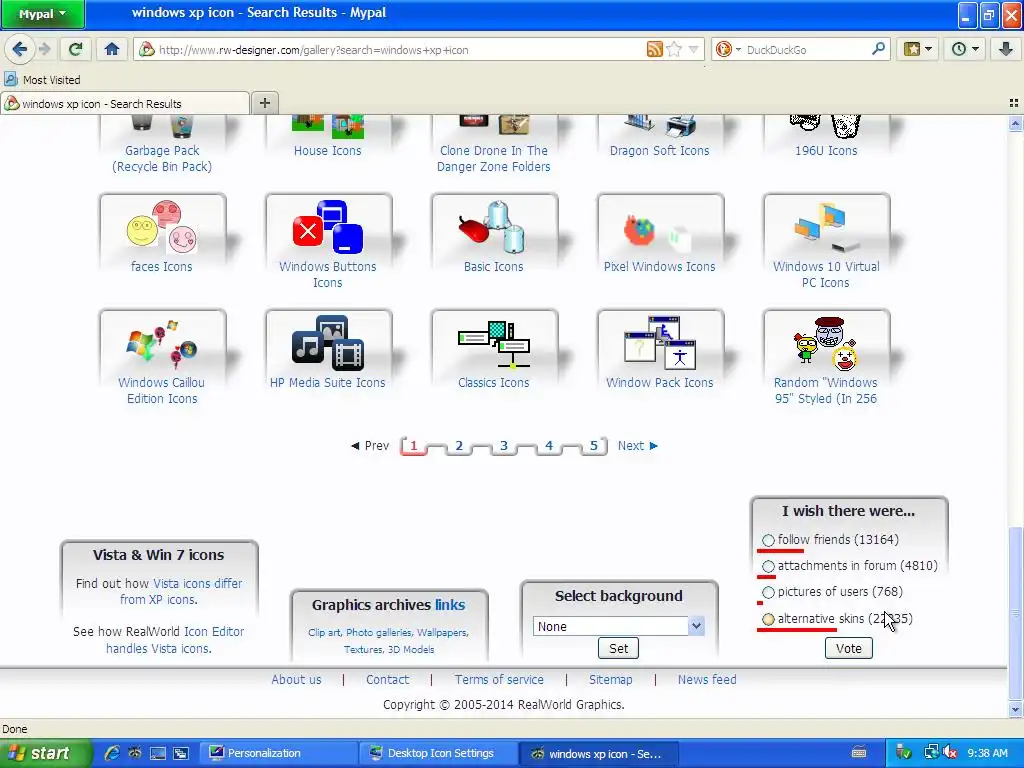This screenshot has height=768, width=1024.
Task: Select the follow friends radio option
Action: (x=769, y=540)
